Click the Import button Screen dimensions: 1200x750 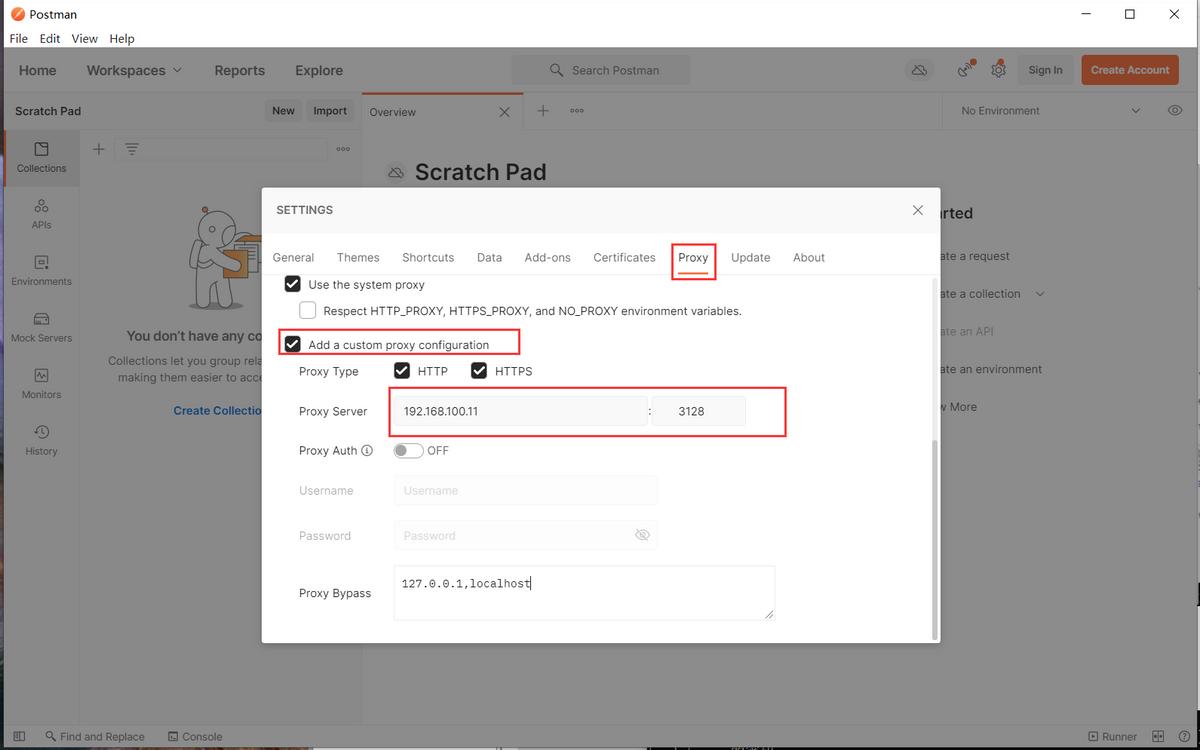point(330,111)
